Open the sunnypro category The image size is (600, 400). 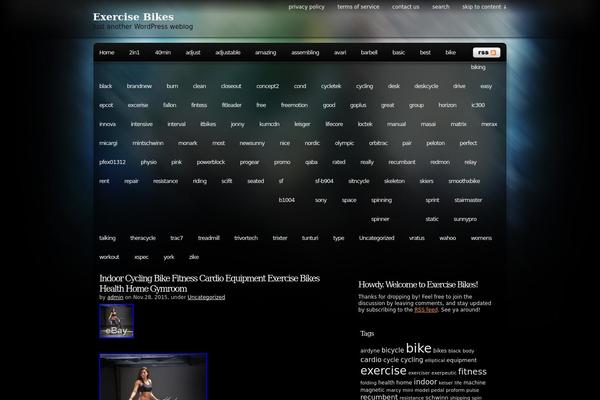tap(465, 219)
